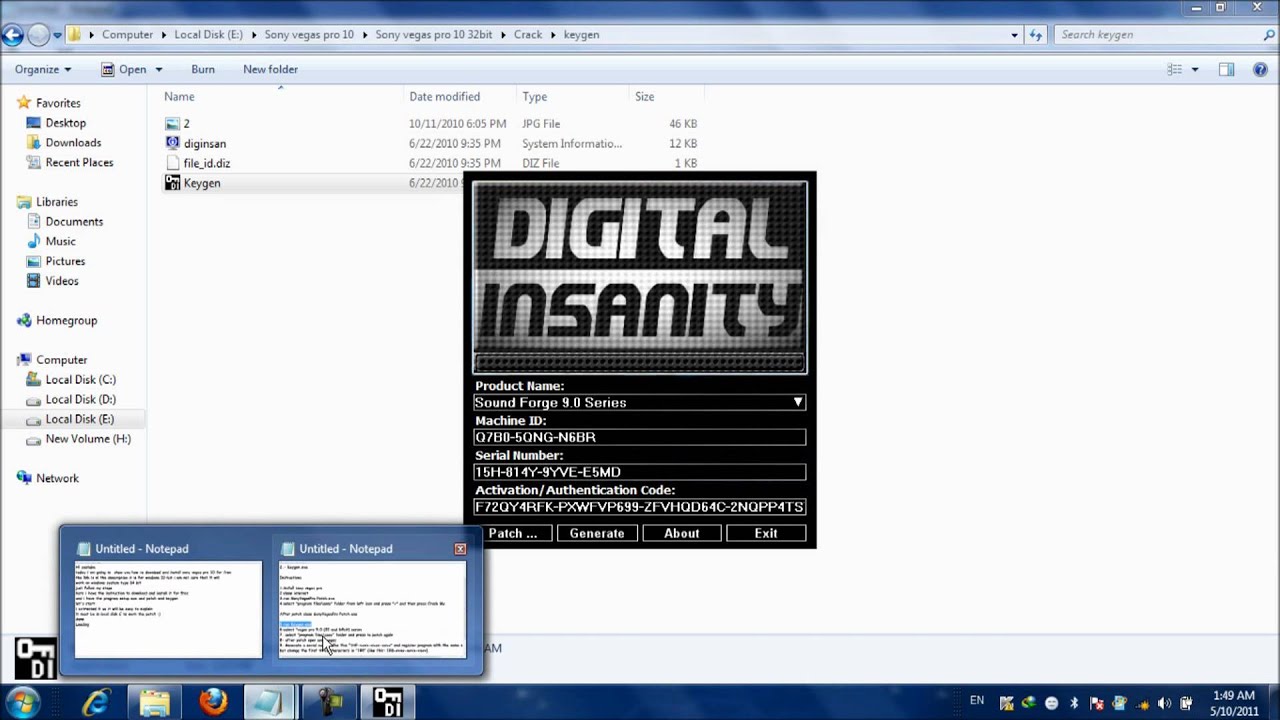Expand the view options dropdown arrow
1280x720 pixels.
pyautogui.click(x=1194, y=69)
